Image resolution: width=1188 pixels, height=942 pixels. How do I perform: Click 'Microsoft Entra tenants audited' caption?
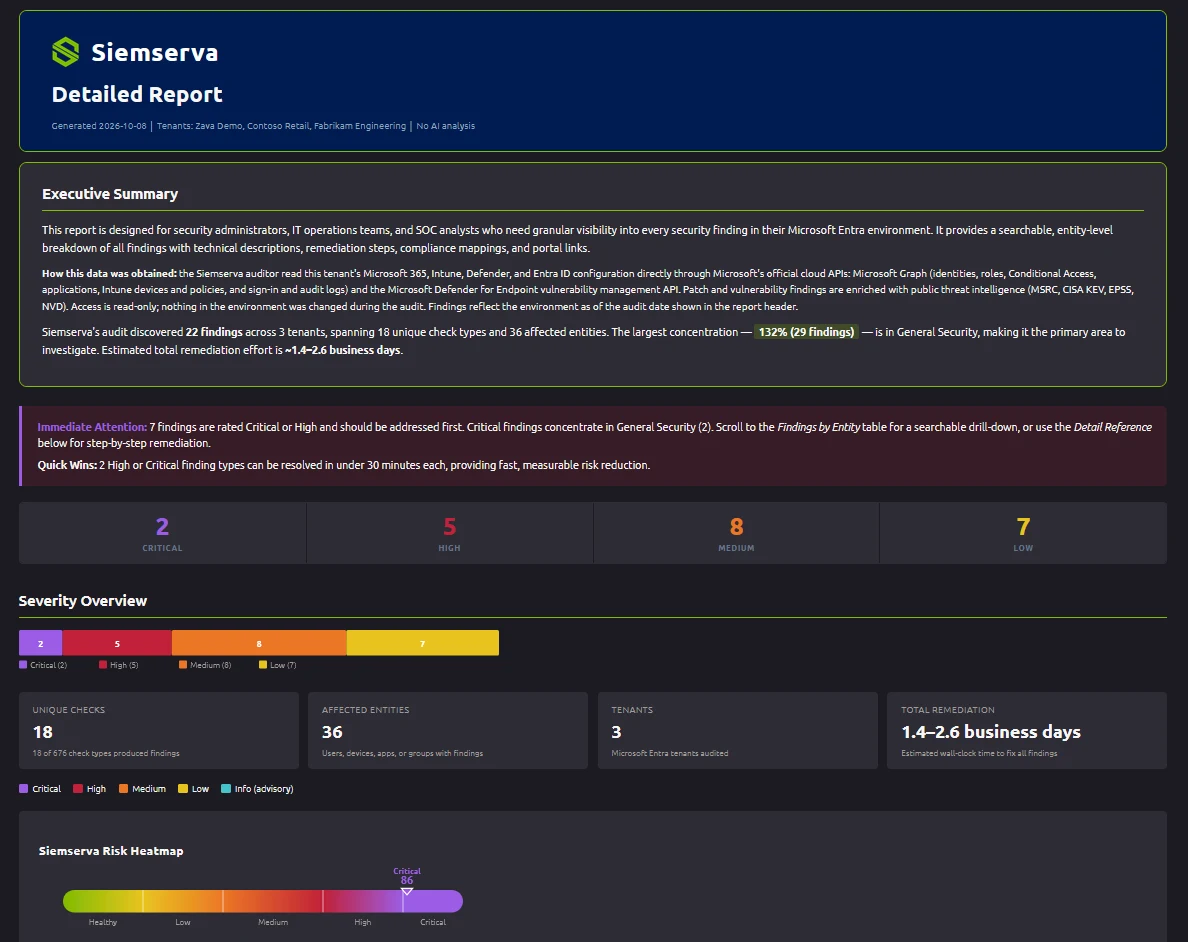coord(670,753)
